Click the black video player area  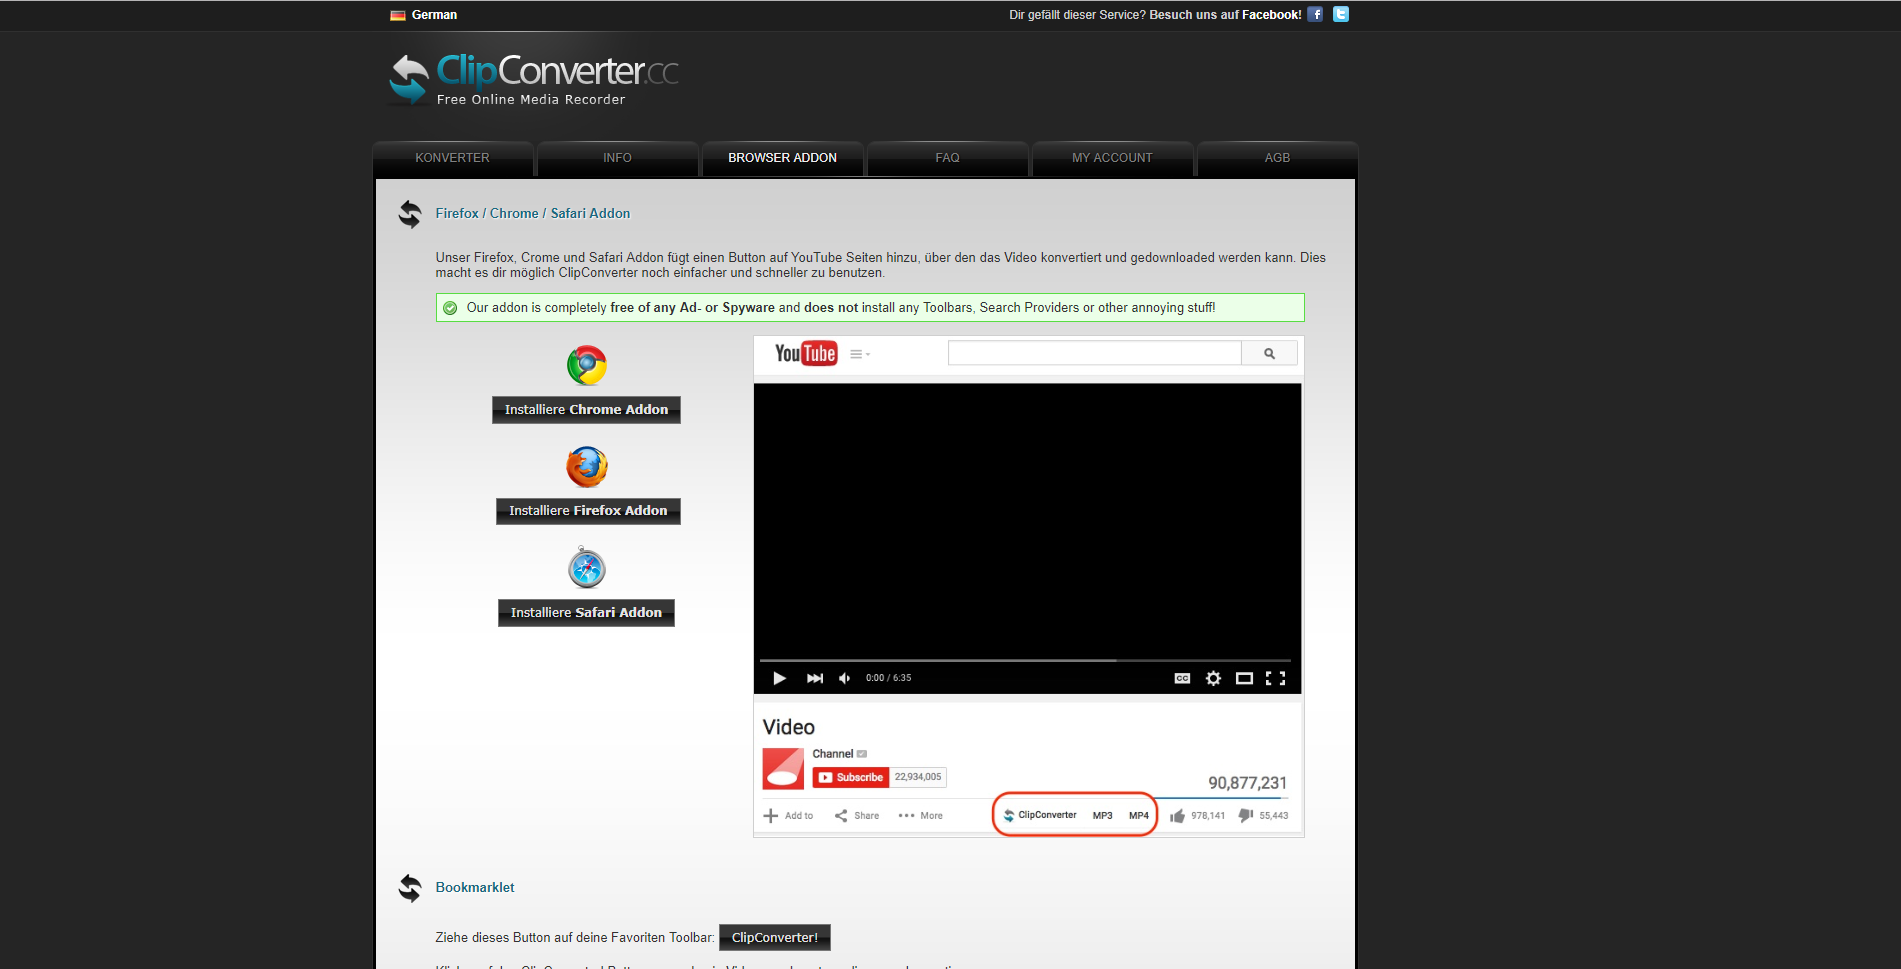[x=1027, y=520]
